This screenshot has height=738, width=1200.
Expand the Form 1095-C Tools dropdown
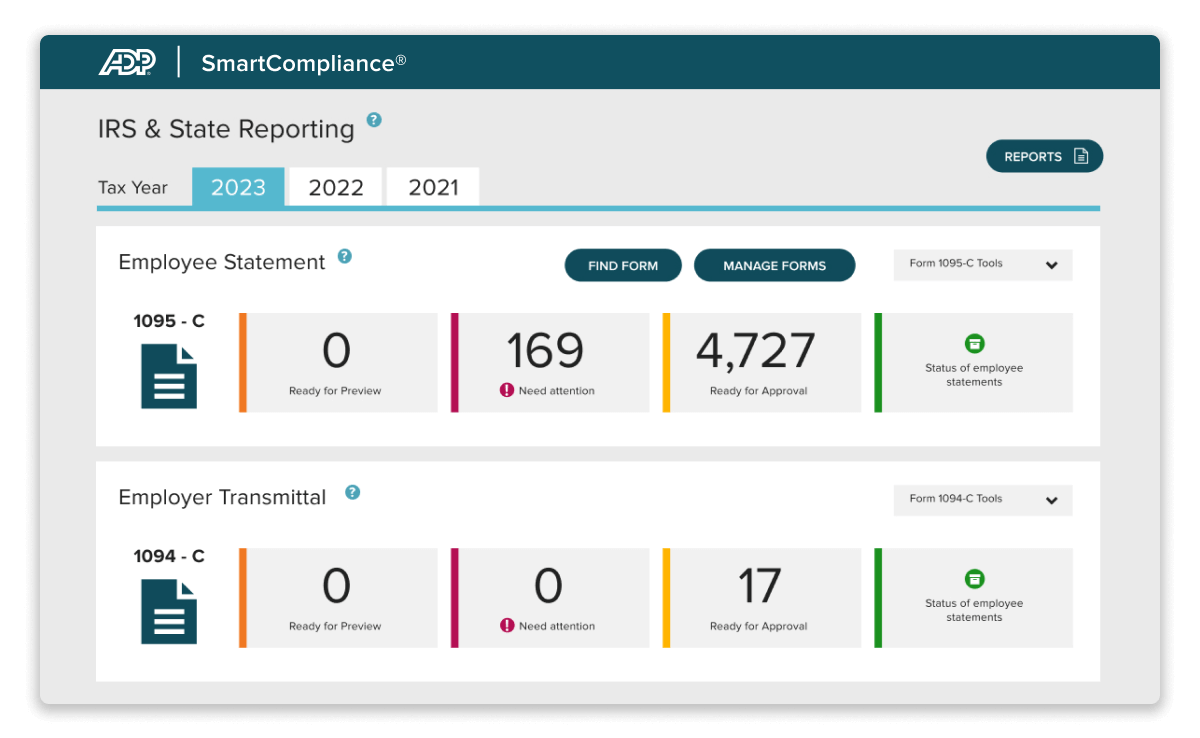[982, 265]
